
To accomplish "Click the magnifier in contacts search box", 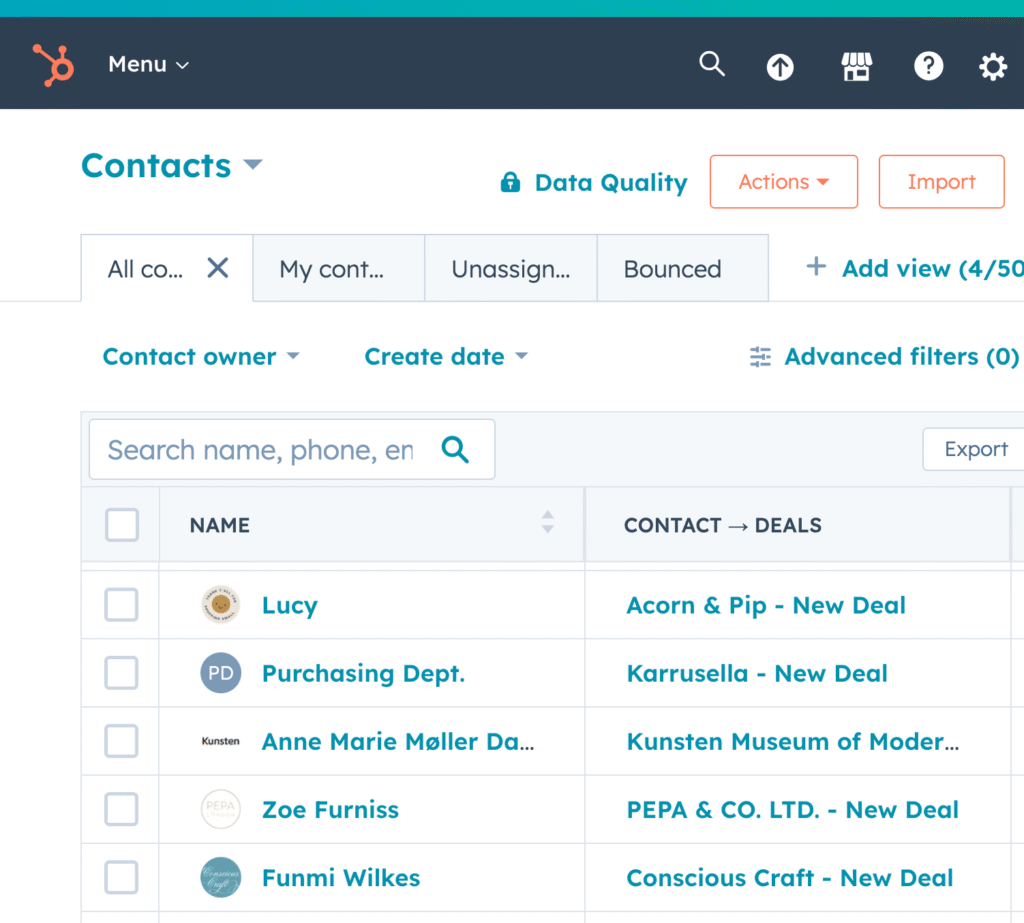I will click(x=455, y=449).
